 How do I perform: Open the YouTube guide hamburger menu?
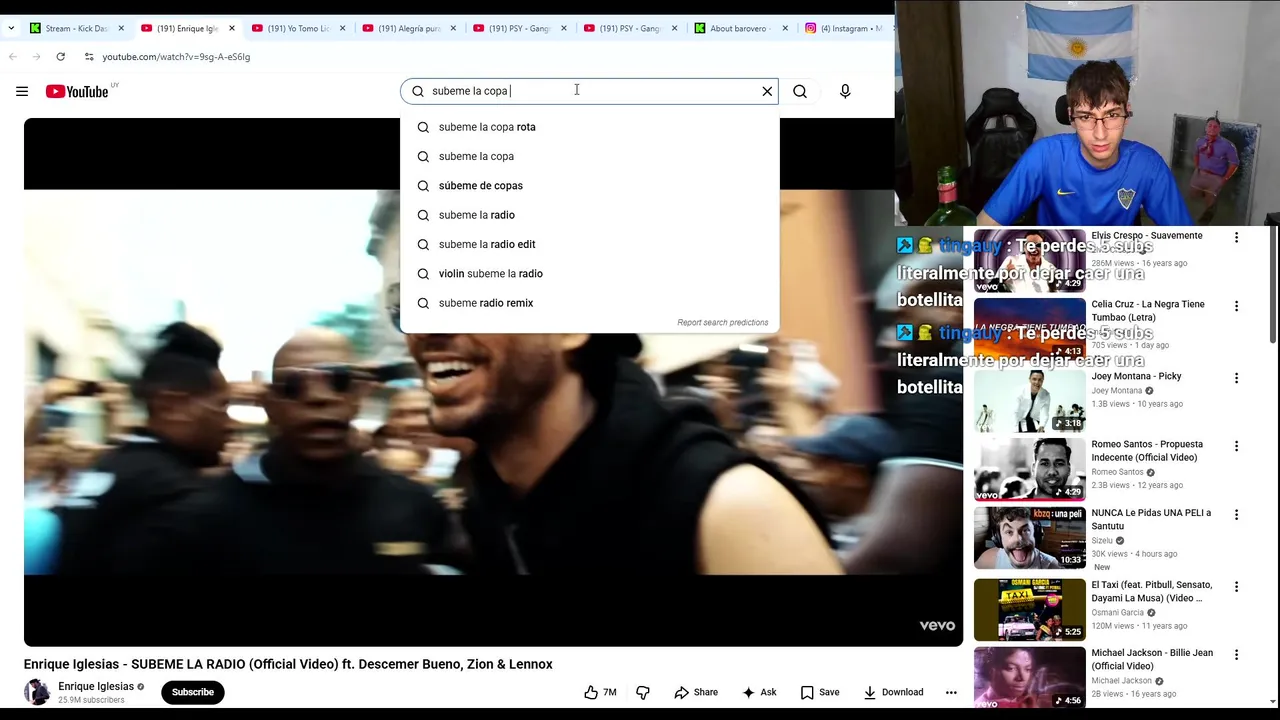(22, 91)
